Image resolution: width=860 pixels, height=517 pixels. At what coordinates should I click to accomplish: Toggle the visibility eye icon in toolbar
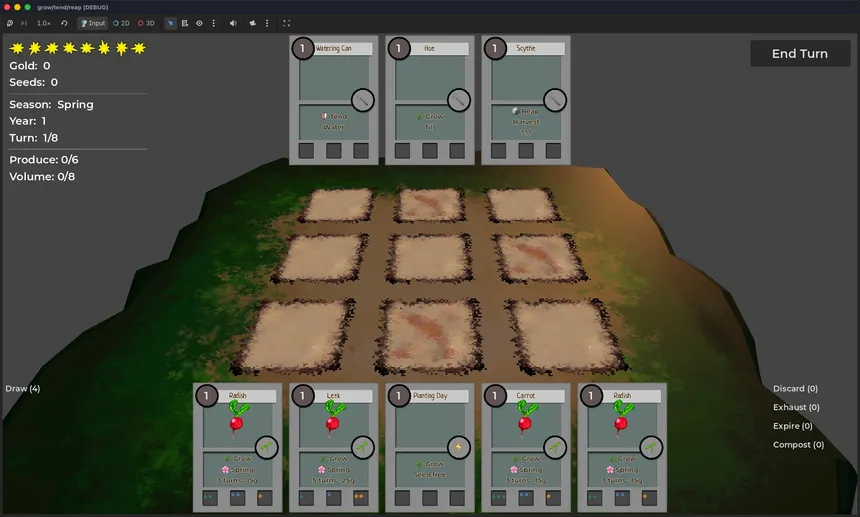pyautogui.click(x=199, y=23)
